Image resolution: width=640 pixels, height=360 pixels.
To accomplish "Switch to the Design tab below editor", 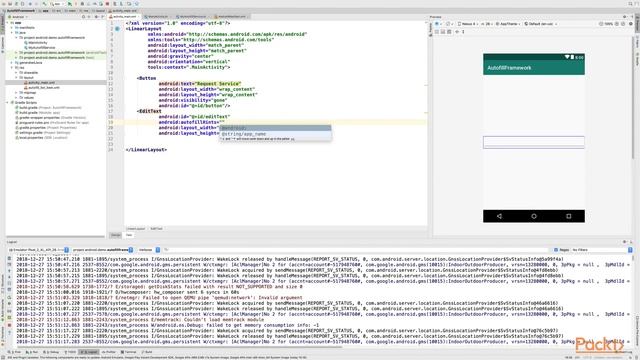I will click(116, 235).
